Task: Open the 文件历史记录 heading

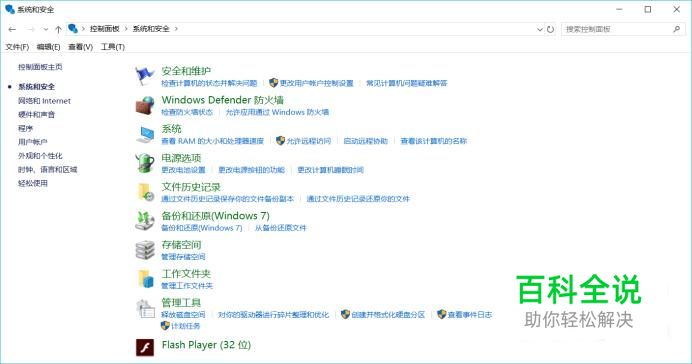Action: tap(191, 187)
